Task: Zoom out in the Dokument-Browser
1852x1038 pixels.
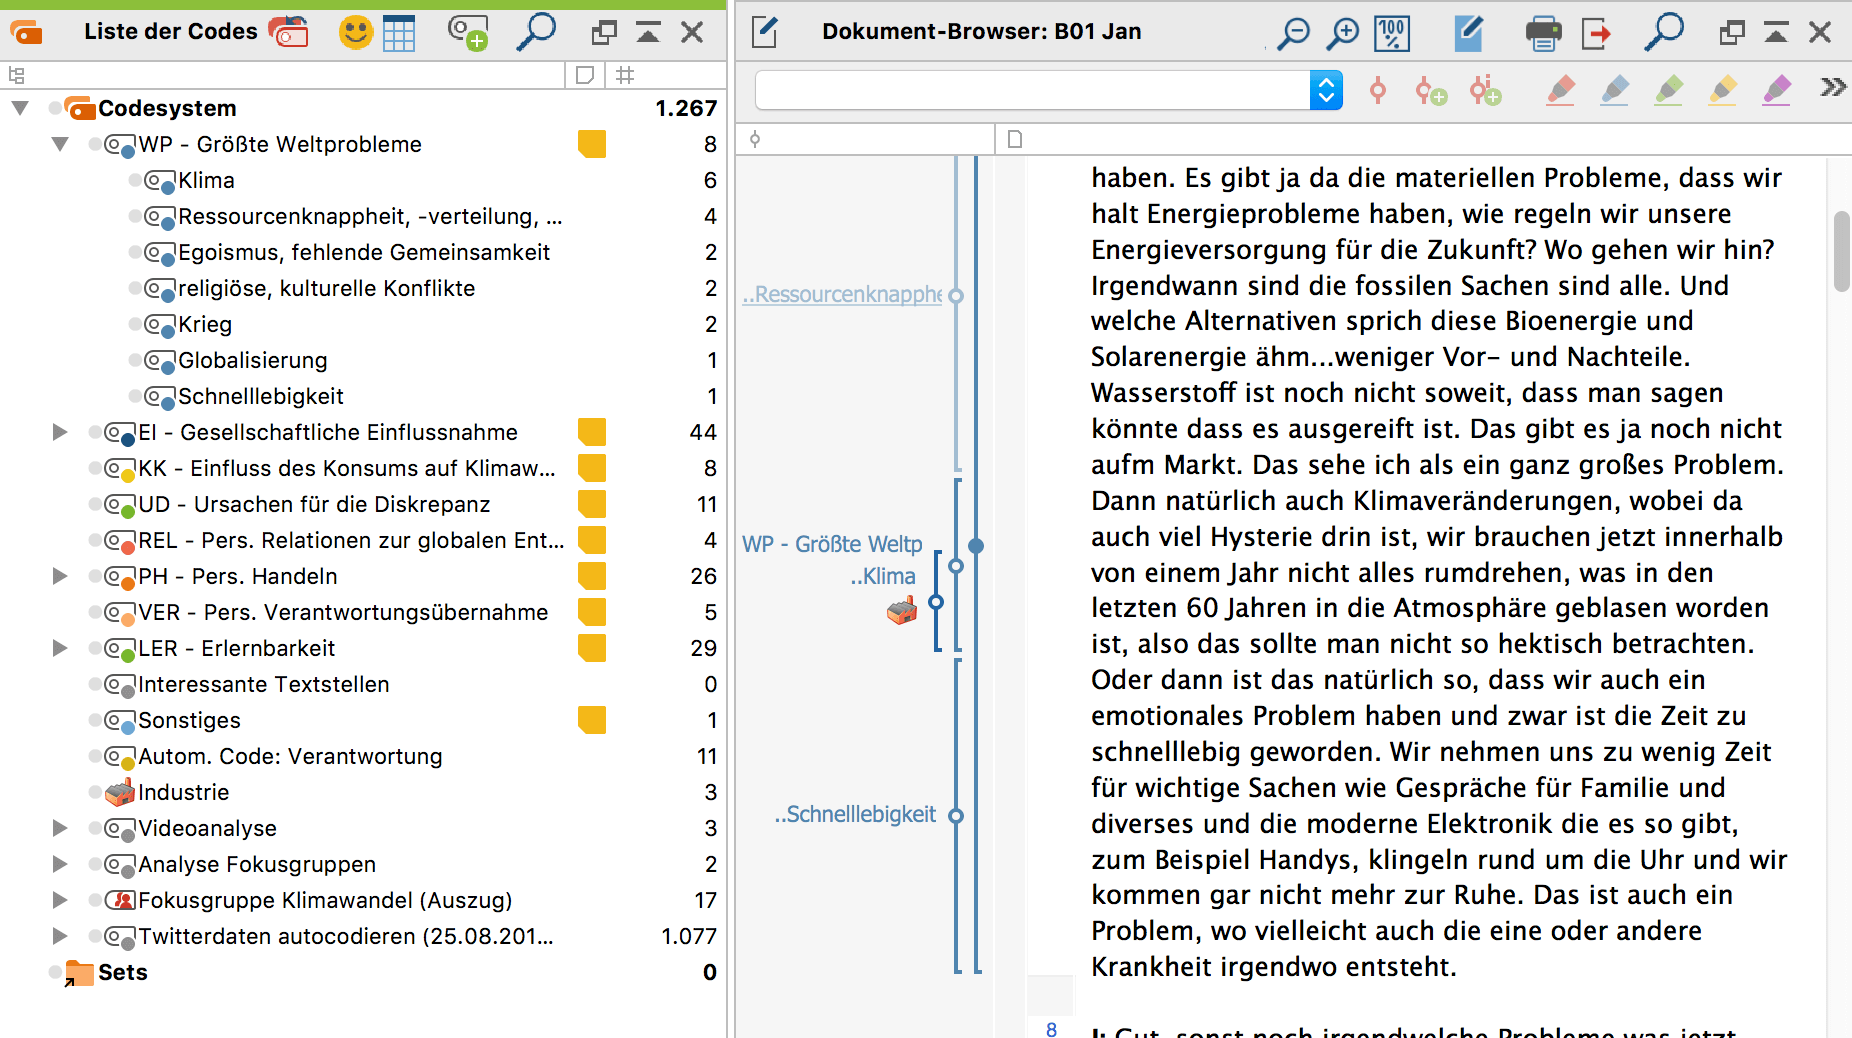Action: (x=1293, y=32)
